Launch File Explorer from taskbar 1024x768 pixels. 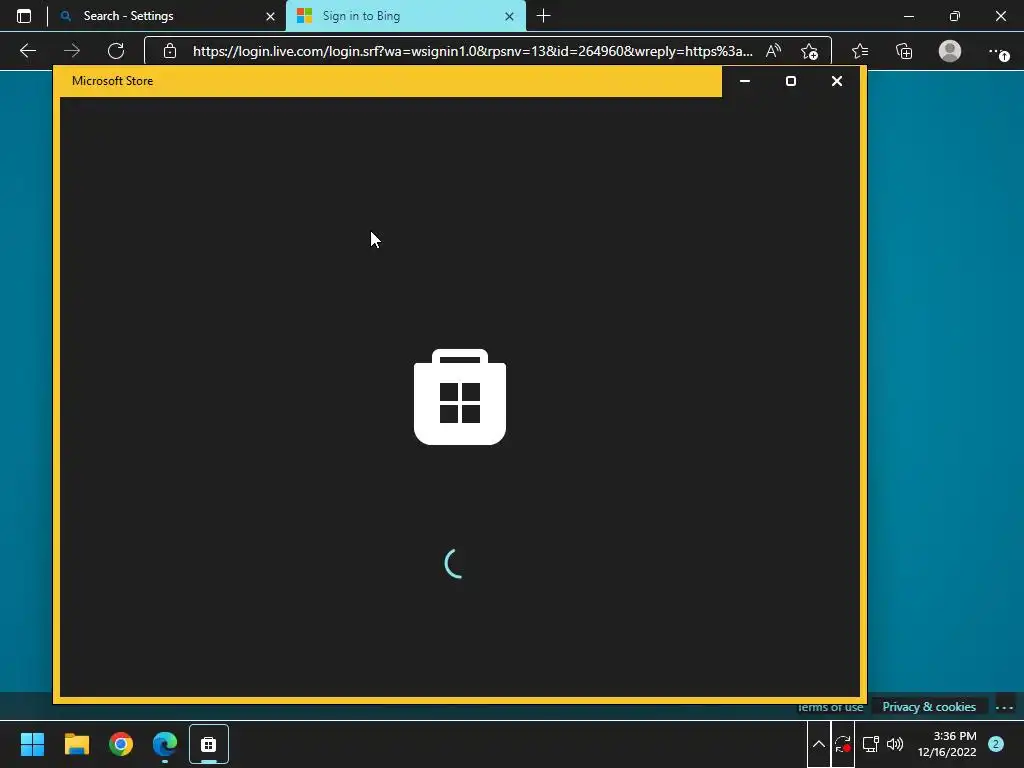pos(76,744)
